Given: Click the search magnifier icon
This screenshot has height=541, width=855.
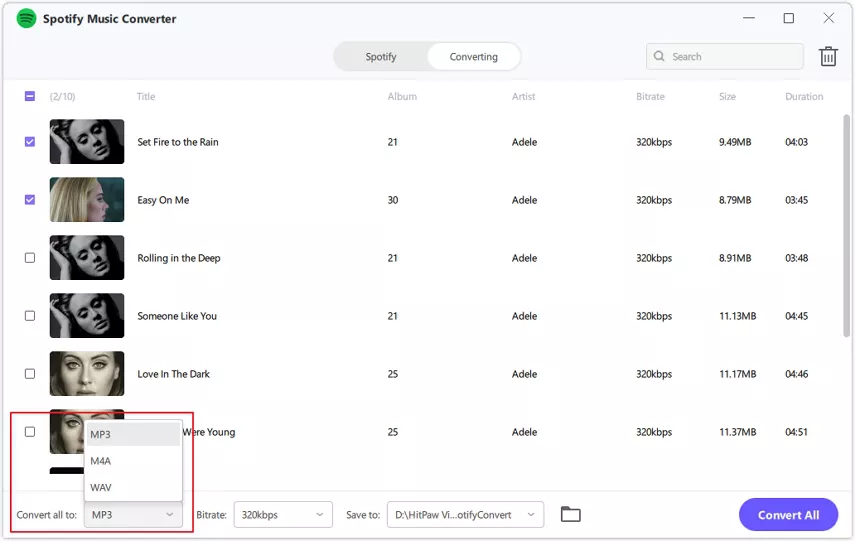Looking at the screenshot, I should (660, 57).
